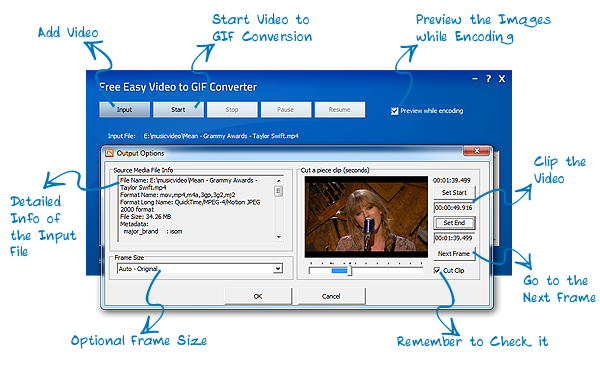Image resolution: width=600 pixels, height=380 pixels.
Task: Click the Output Options title icon
Action: pyautogui.click(x=109, y=153)
